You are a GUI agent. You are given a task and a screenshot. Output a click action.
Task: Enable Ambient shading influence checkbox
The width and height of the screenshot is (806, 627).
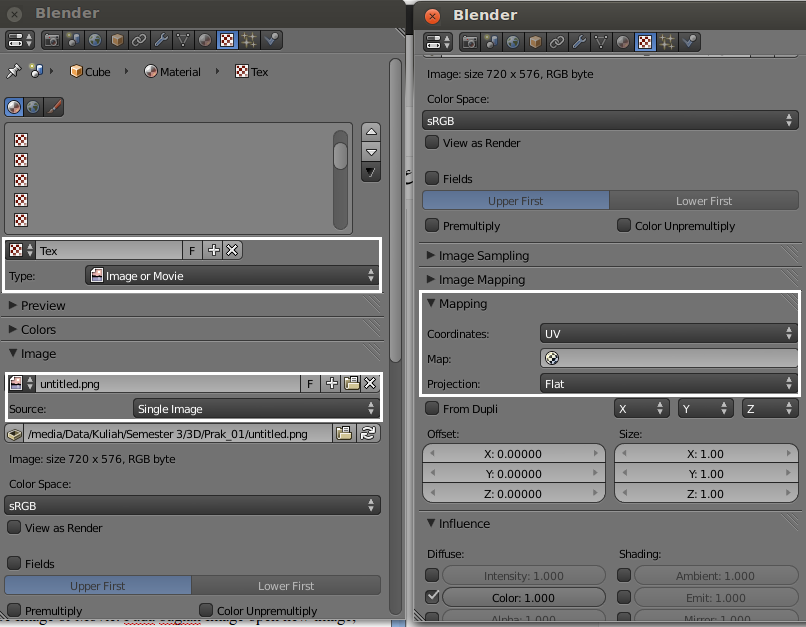(x=624, y=575)
